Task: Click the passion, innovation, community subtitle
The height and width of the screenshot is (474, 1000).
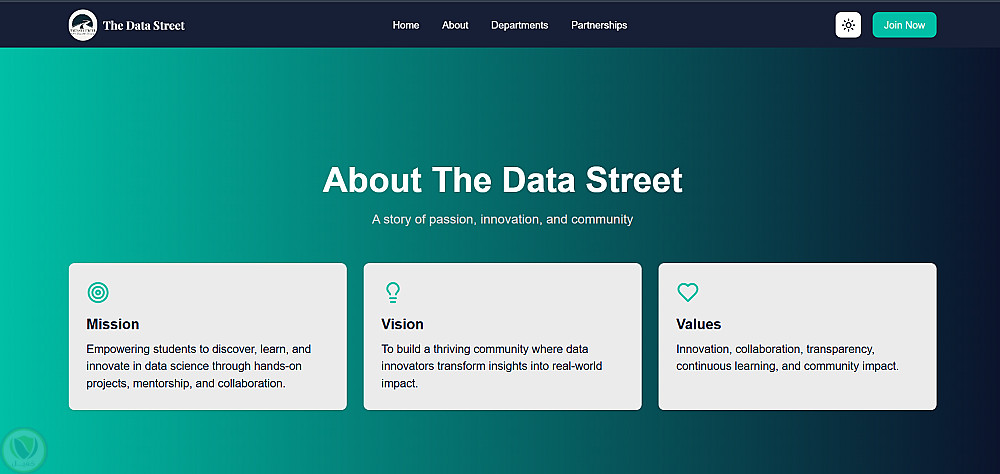Action: (x=502, y=219)
